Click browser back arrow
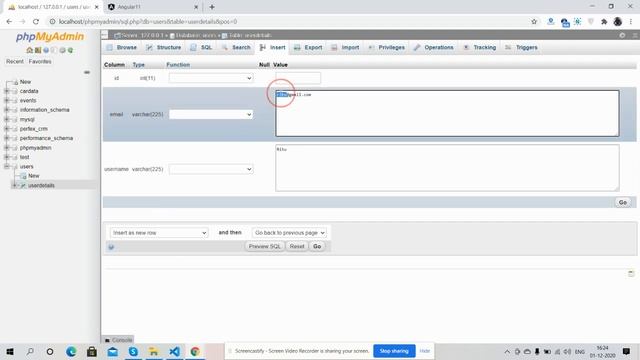This screenshot has height=360, width=640. (x=9, y=22)
